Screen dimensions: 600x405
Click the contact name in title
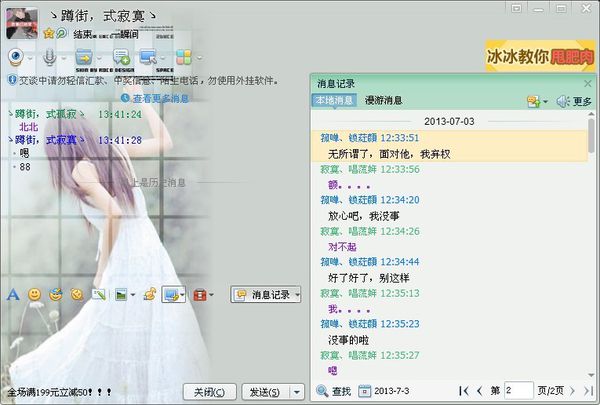pos(103,16)
